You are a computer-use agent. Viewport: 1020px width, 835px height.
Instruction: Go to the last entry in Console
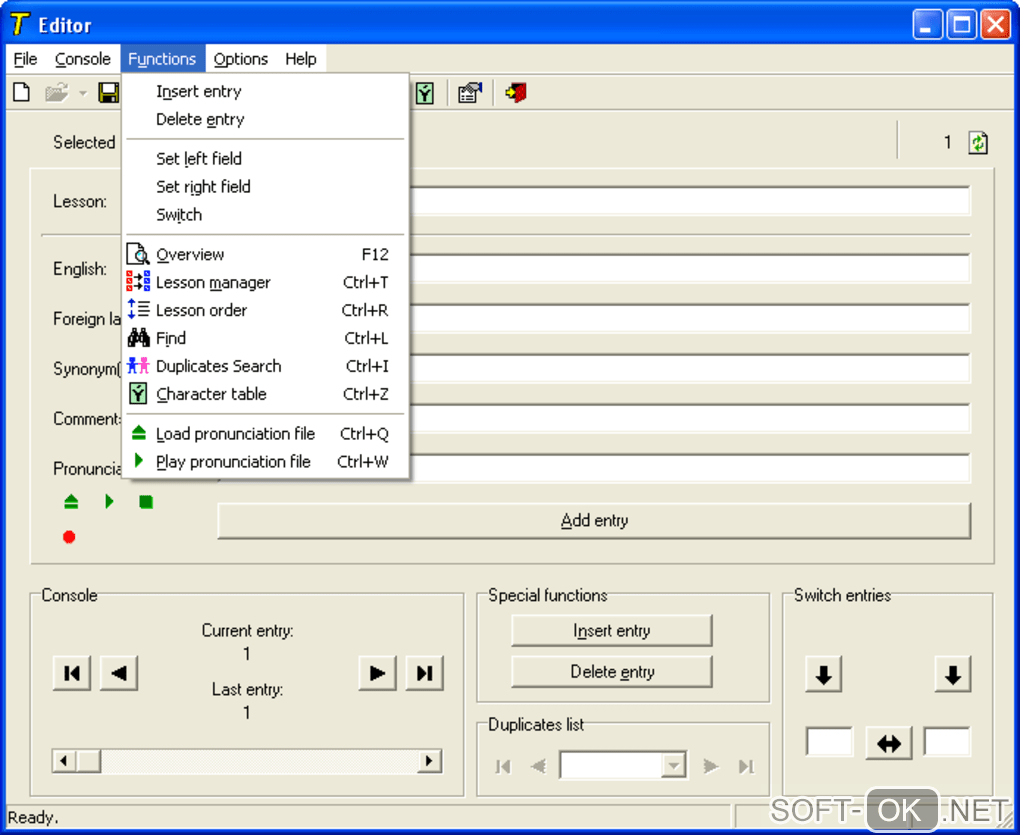pos(424,673)
